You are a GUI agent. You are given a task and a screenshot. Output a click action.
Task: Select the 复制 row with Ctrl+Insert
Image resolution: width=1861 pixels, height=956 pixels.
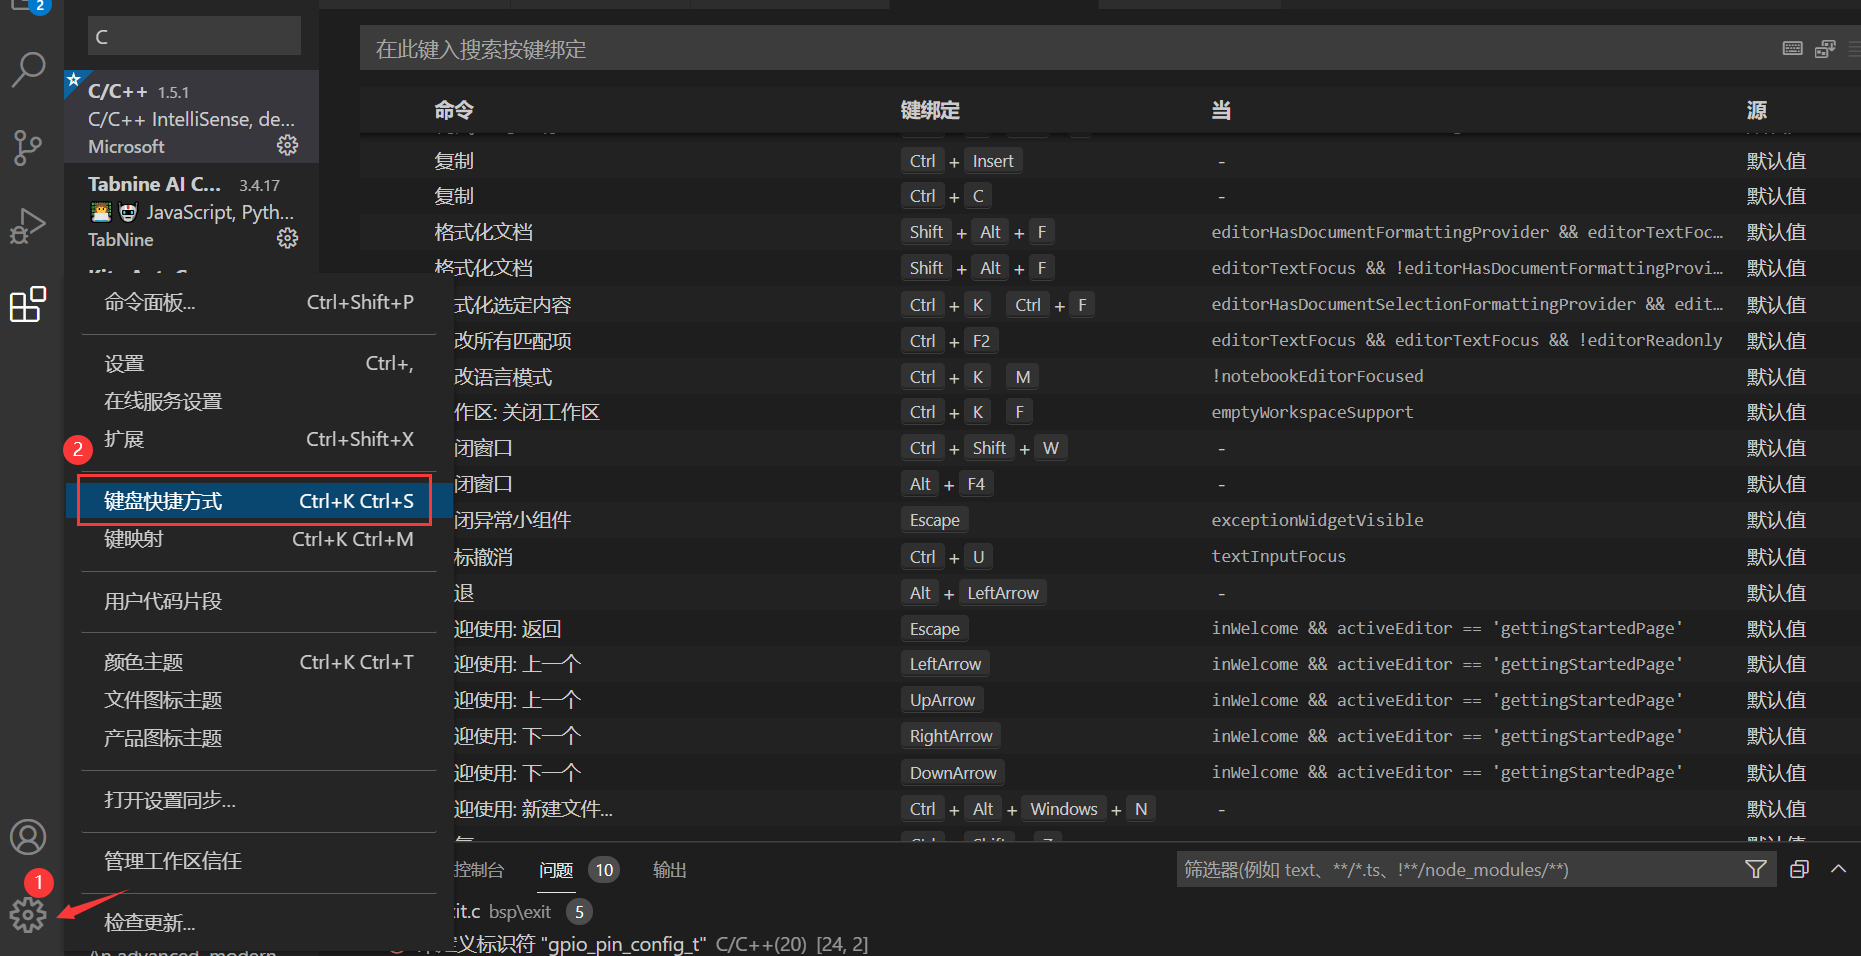(x=1110, y=161)
